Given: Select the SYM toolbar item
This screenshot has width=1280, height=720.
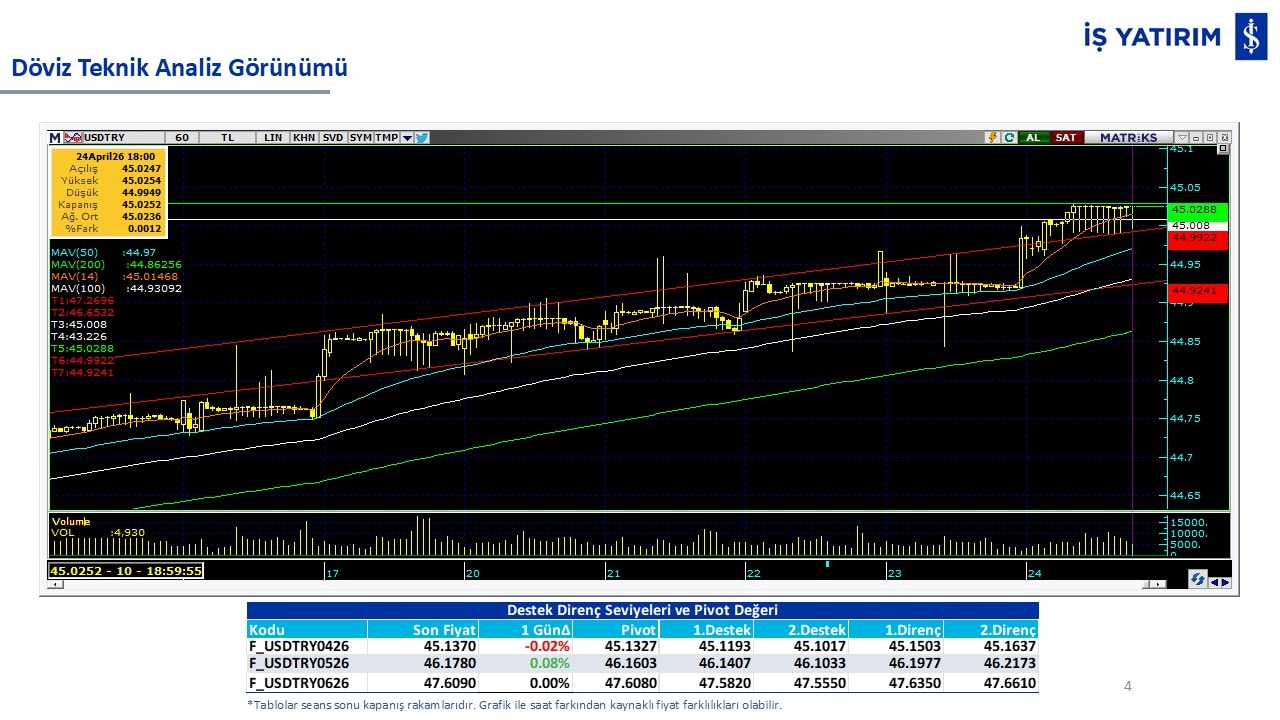Looking at the screenshot, I should pyautogui.click(x=361, y=138).
